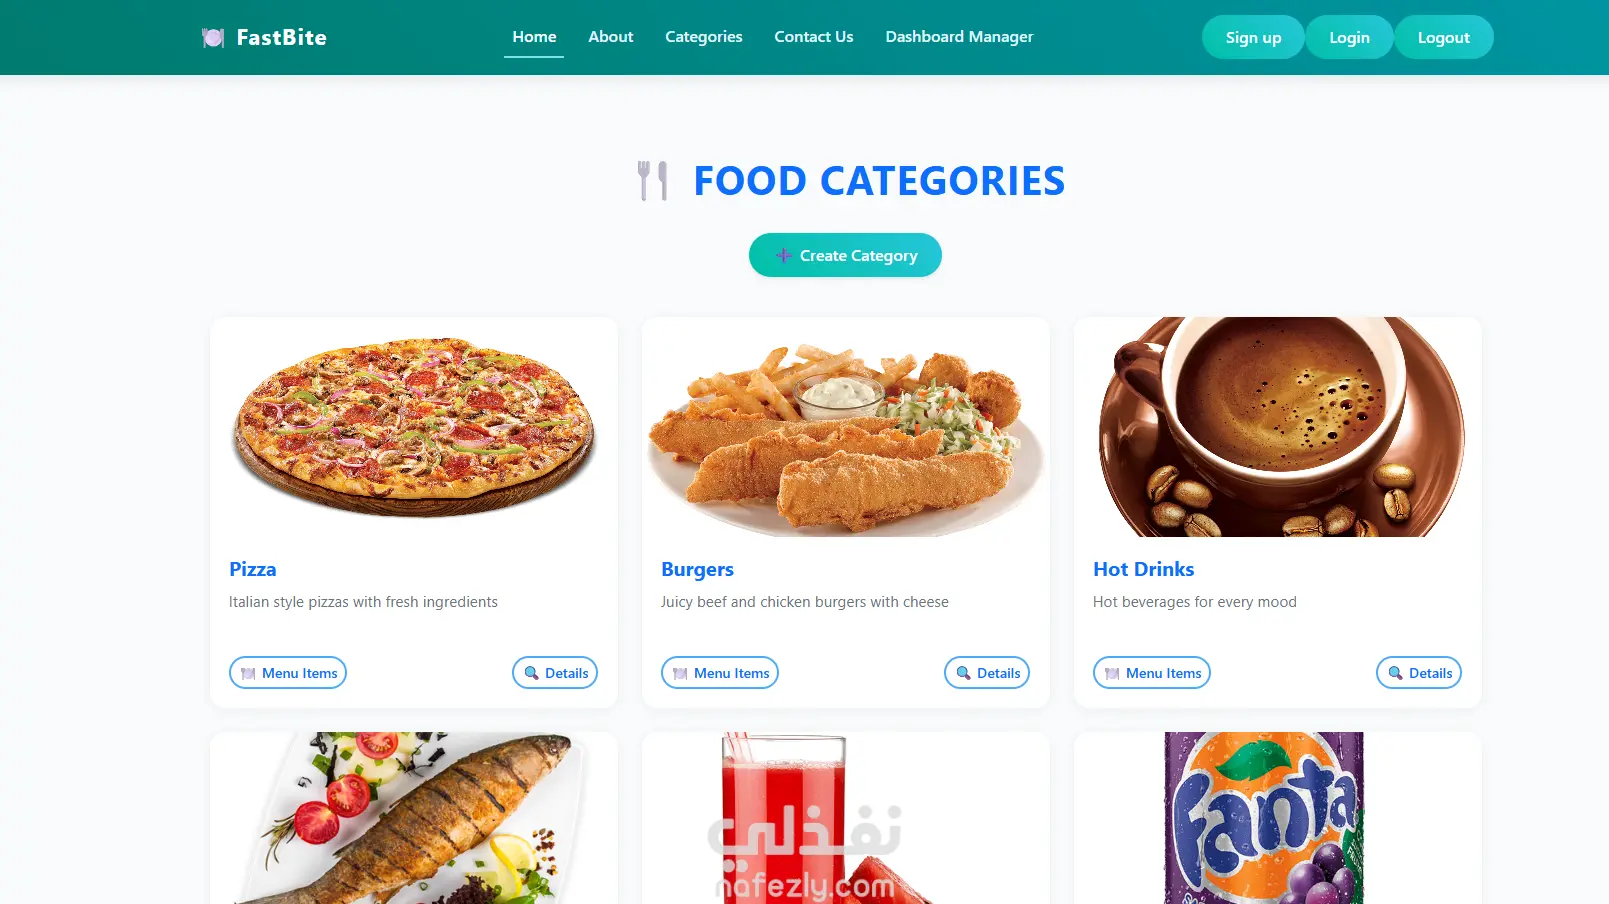The width and height of the screenshot is (1609, 904).
Task: Open the About page in navigation
Action: click(610, 37)
